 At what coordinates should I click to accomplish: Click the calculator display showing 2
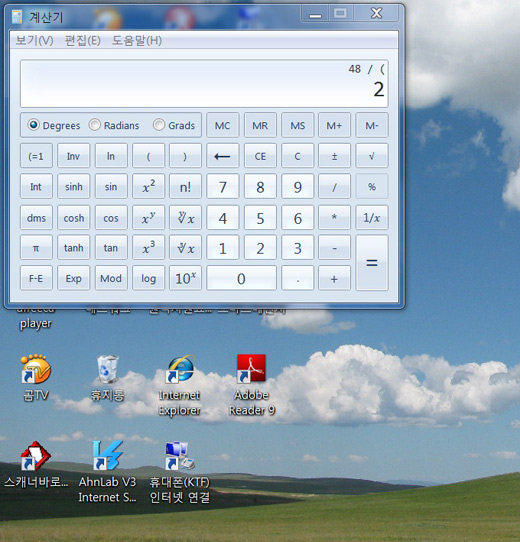[204, 84]
